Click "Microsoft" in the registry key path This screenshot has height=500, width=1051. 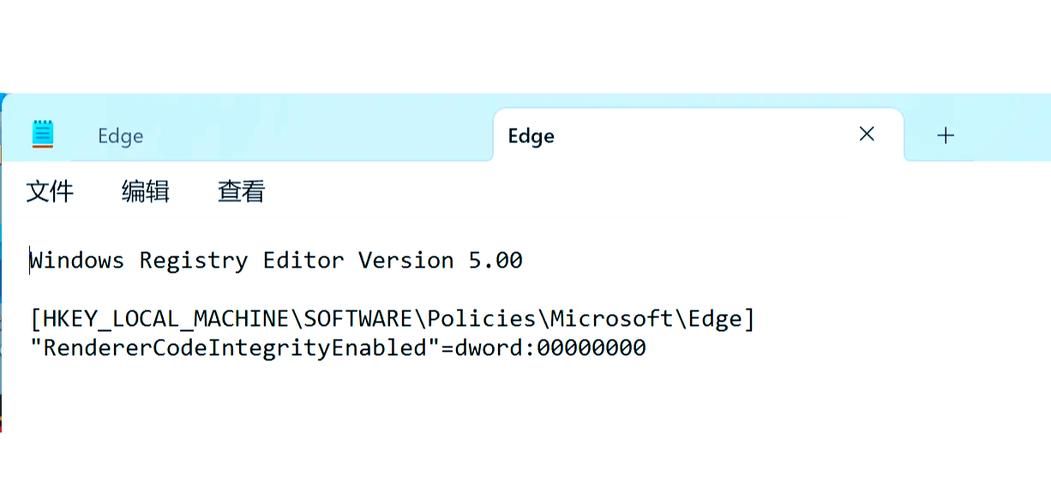[x=611, y=319]
